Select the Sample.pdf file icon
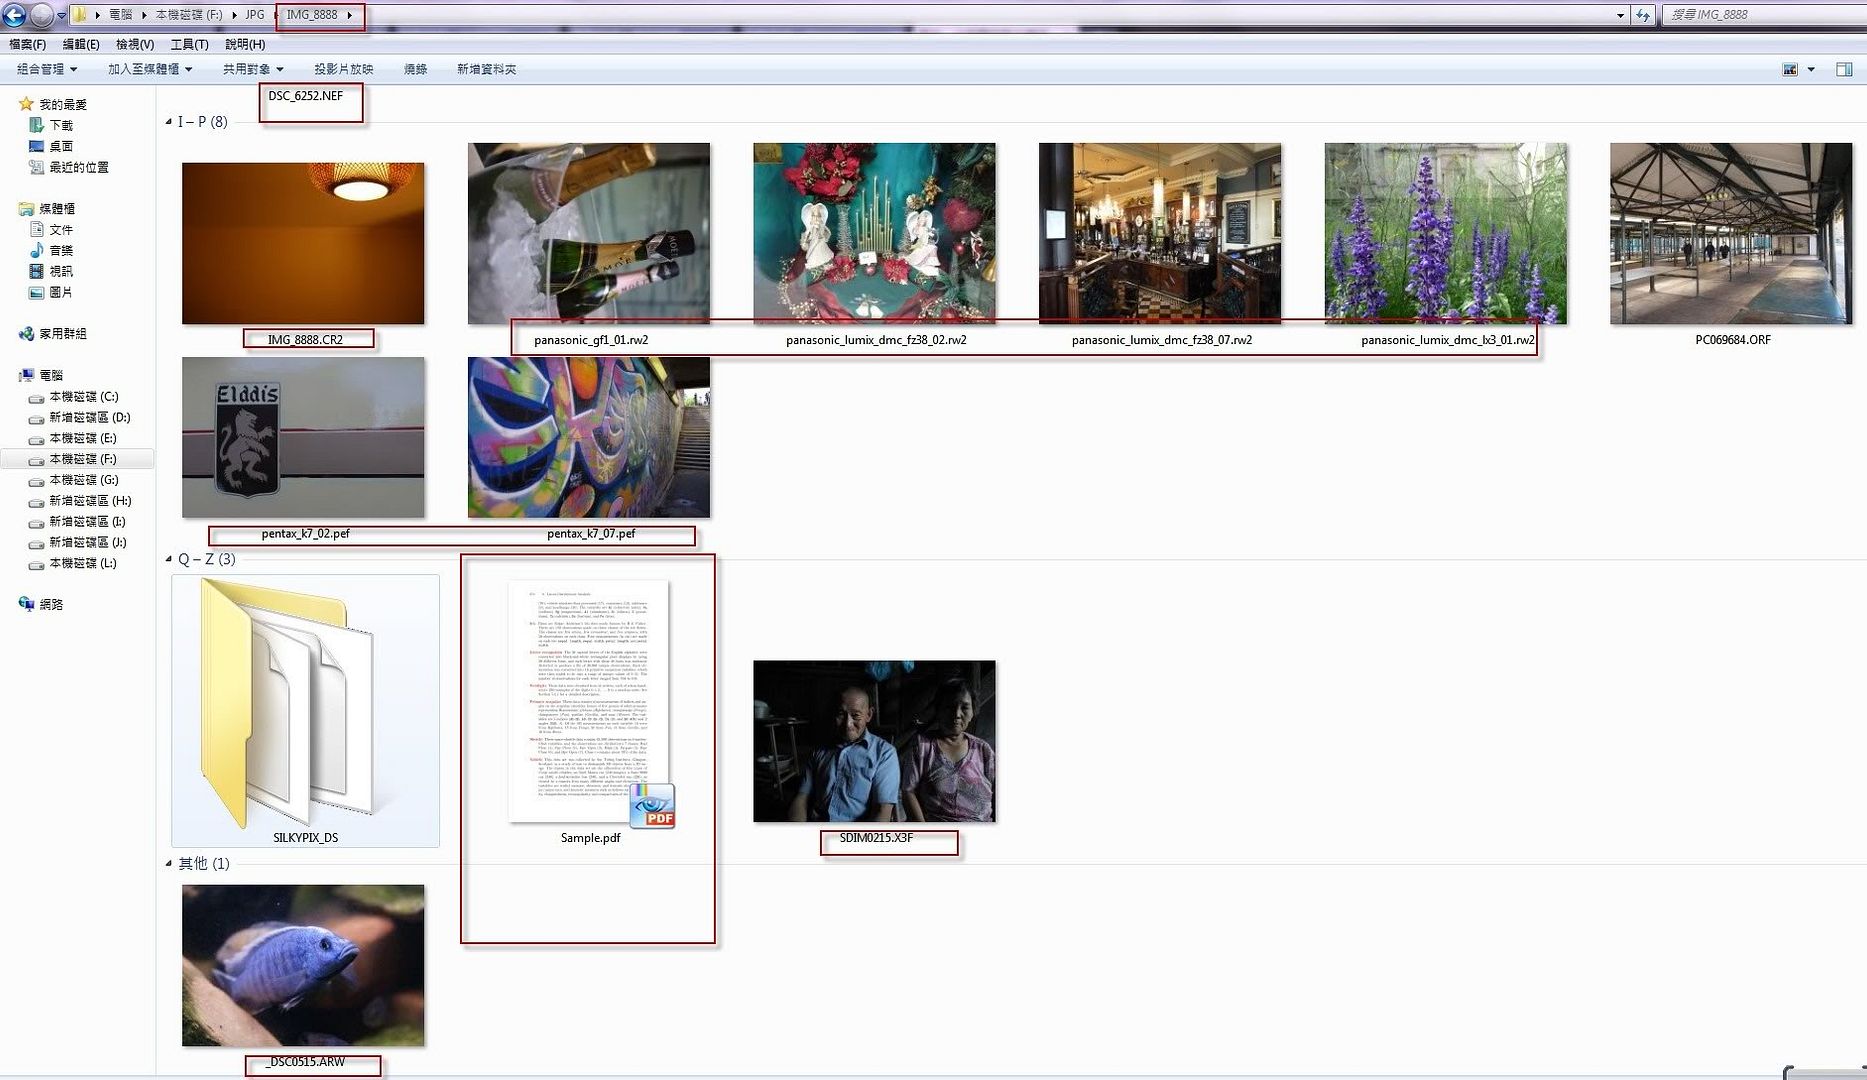 tap(590, 705)
